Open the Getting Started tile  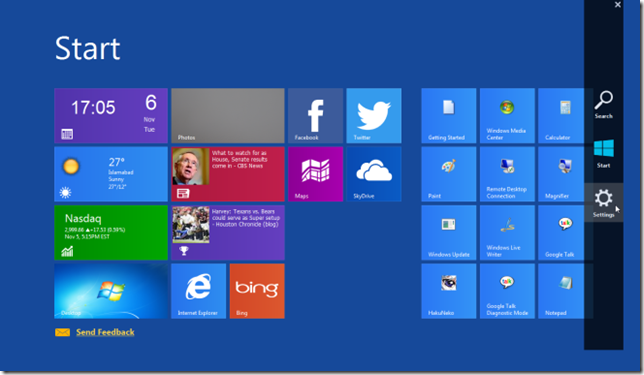(448, 116)
